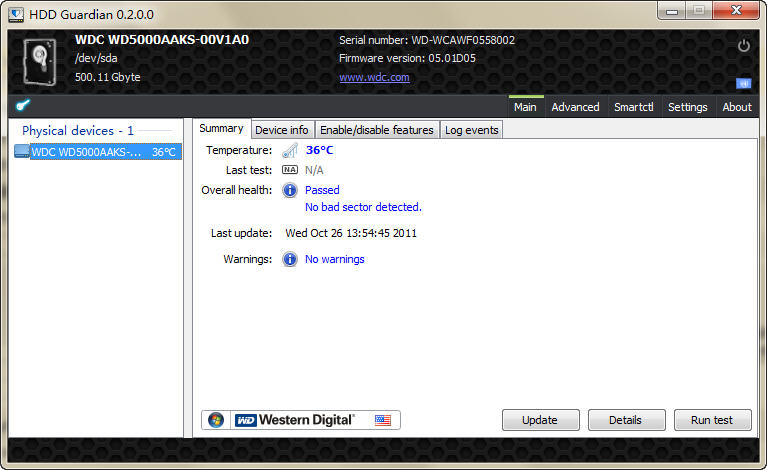767x470 pixels.
Task: Go to the Advanced section
Action: tap(575, 107)
